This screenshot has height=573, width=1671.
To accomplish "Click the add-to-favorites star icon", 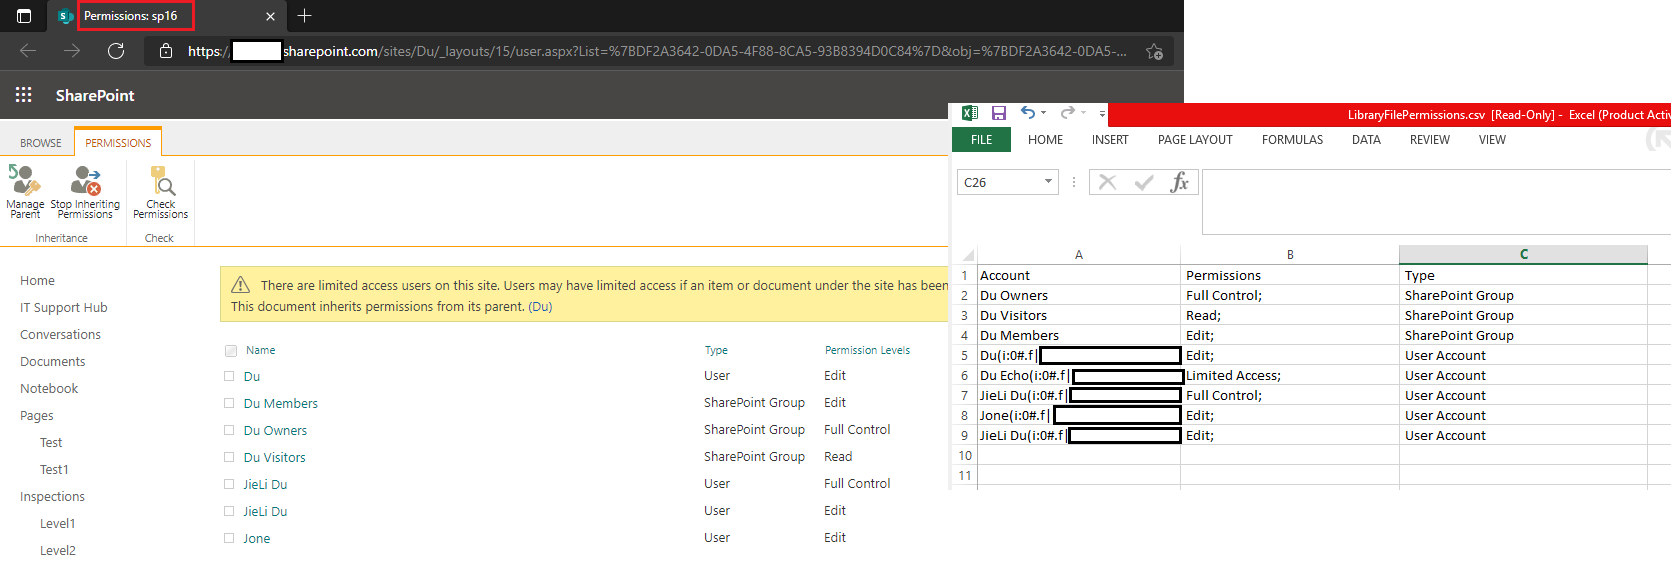I will 1154,52.
